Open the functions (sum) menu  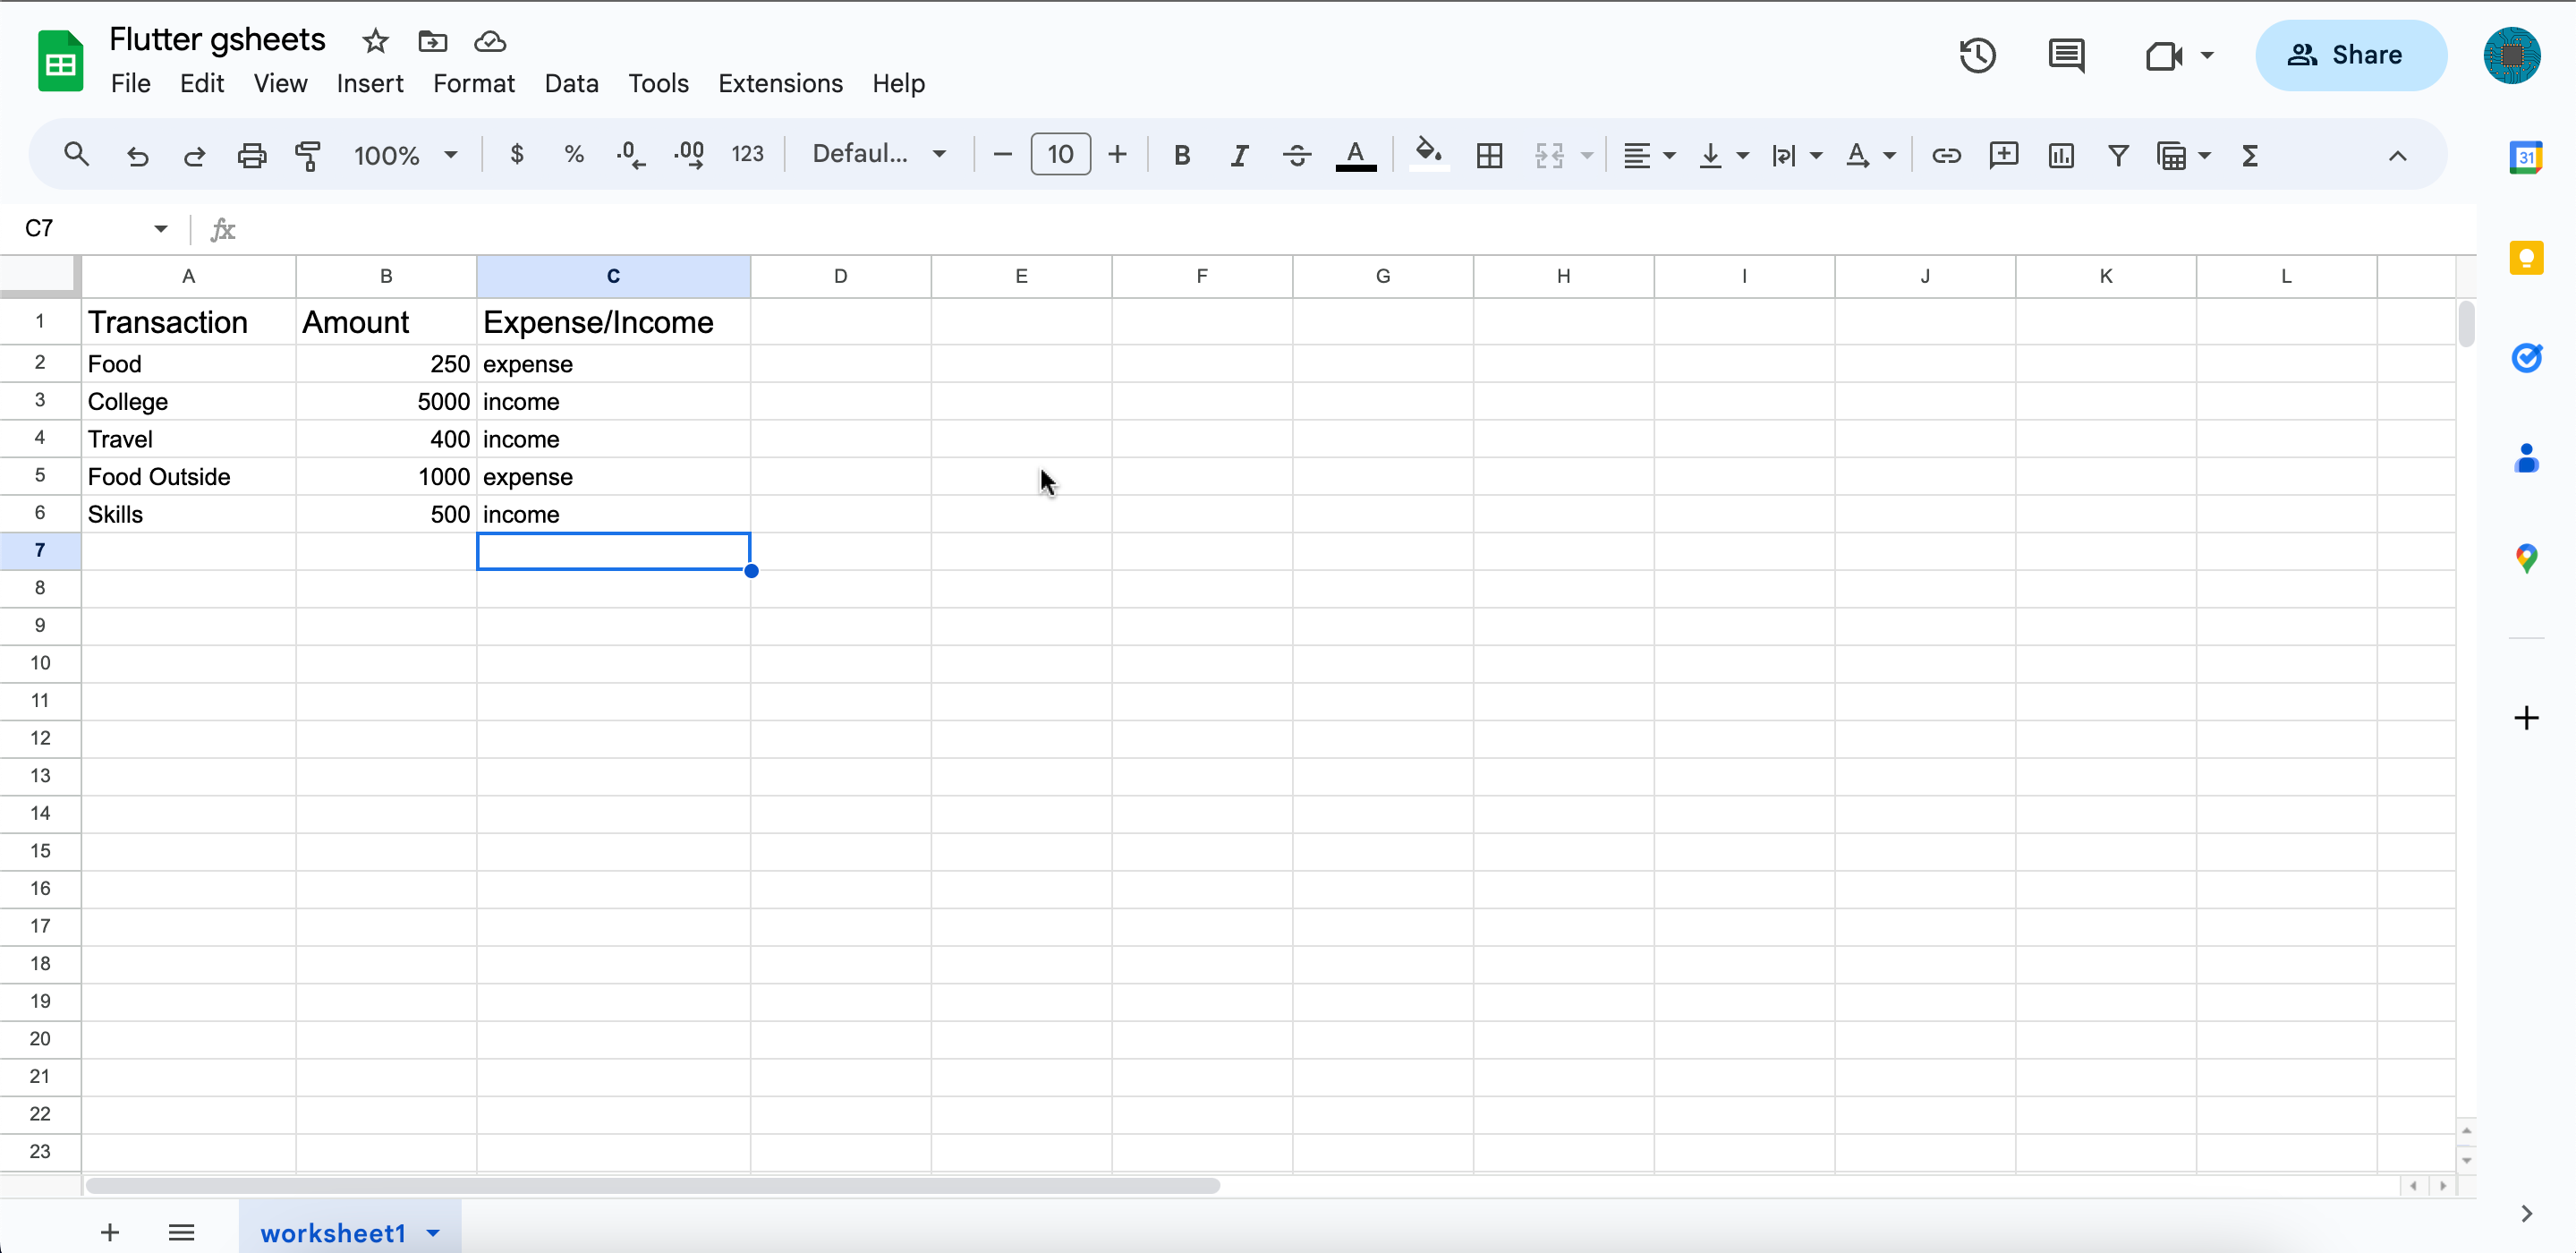click(2249, 155)
